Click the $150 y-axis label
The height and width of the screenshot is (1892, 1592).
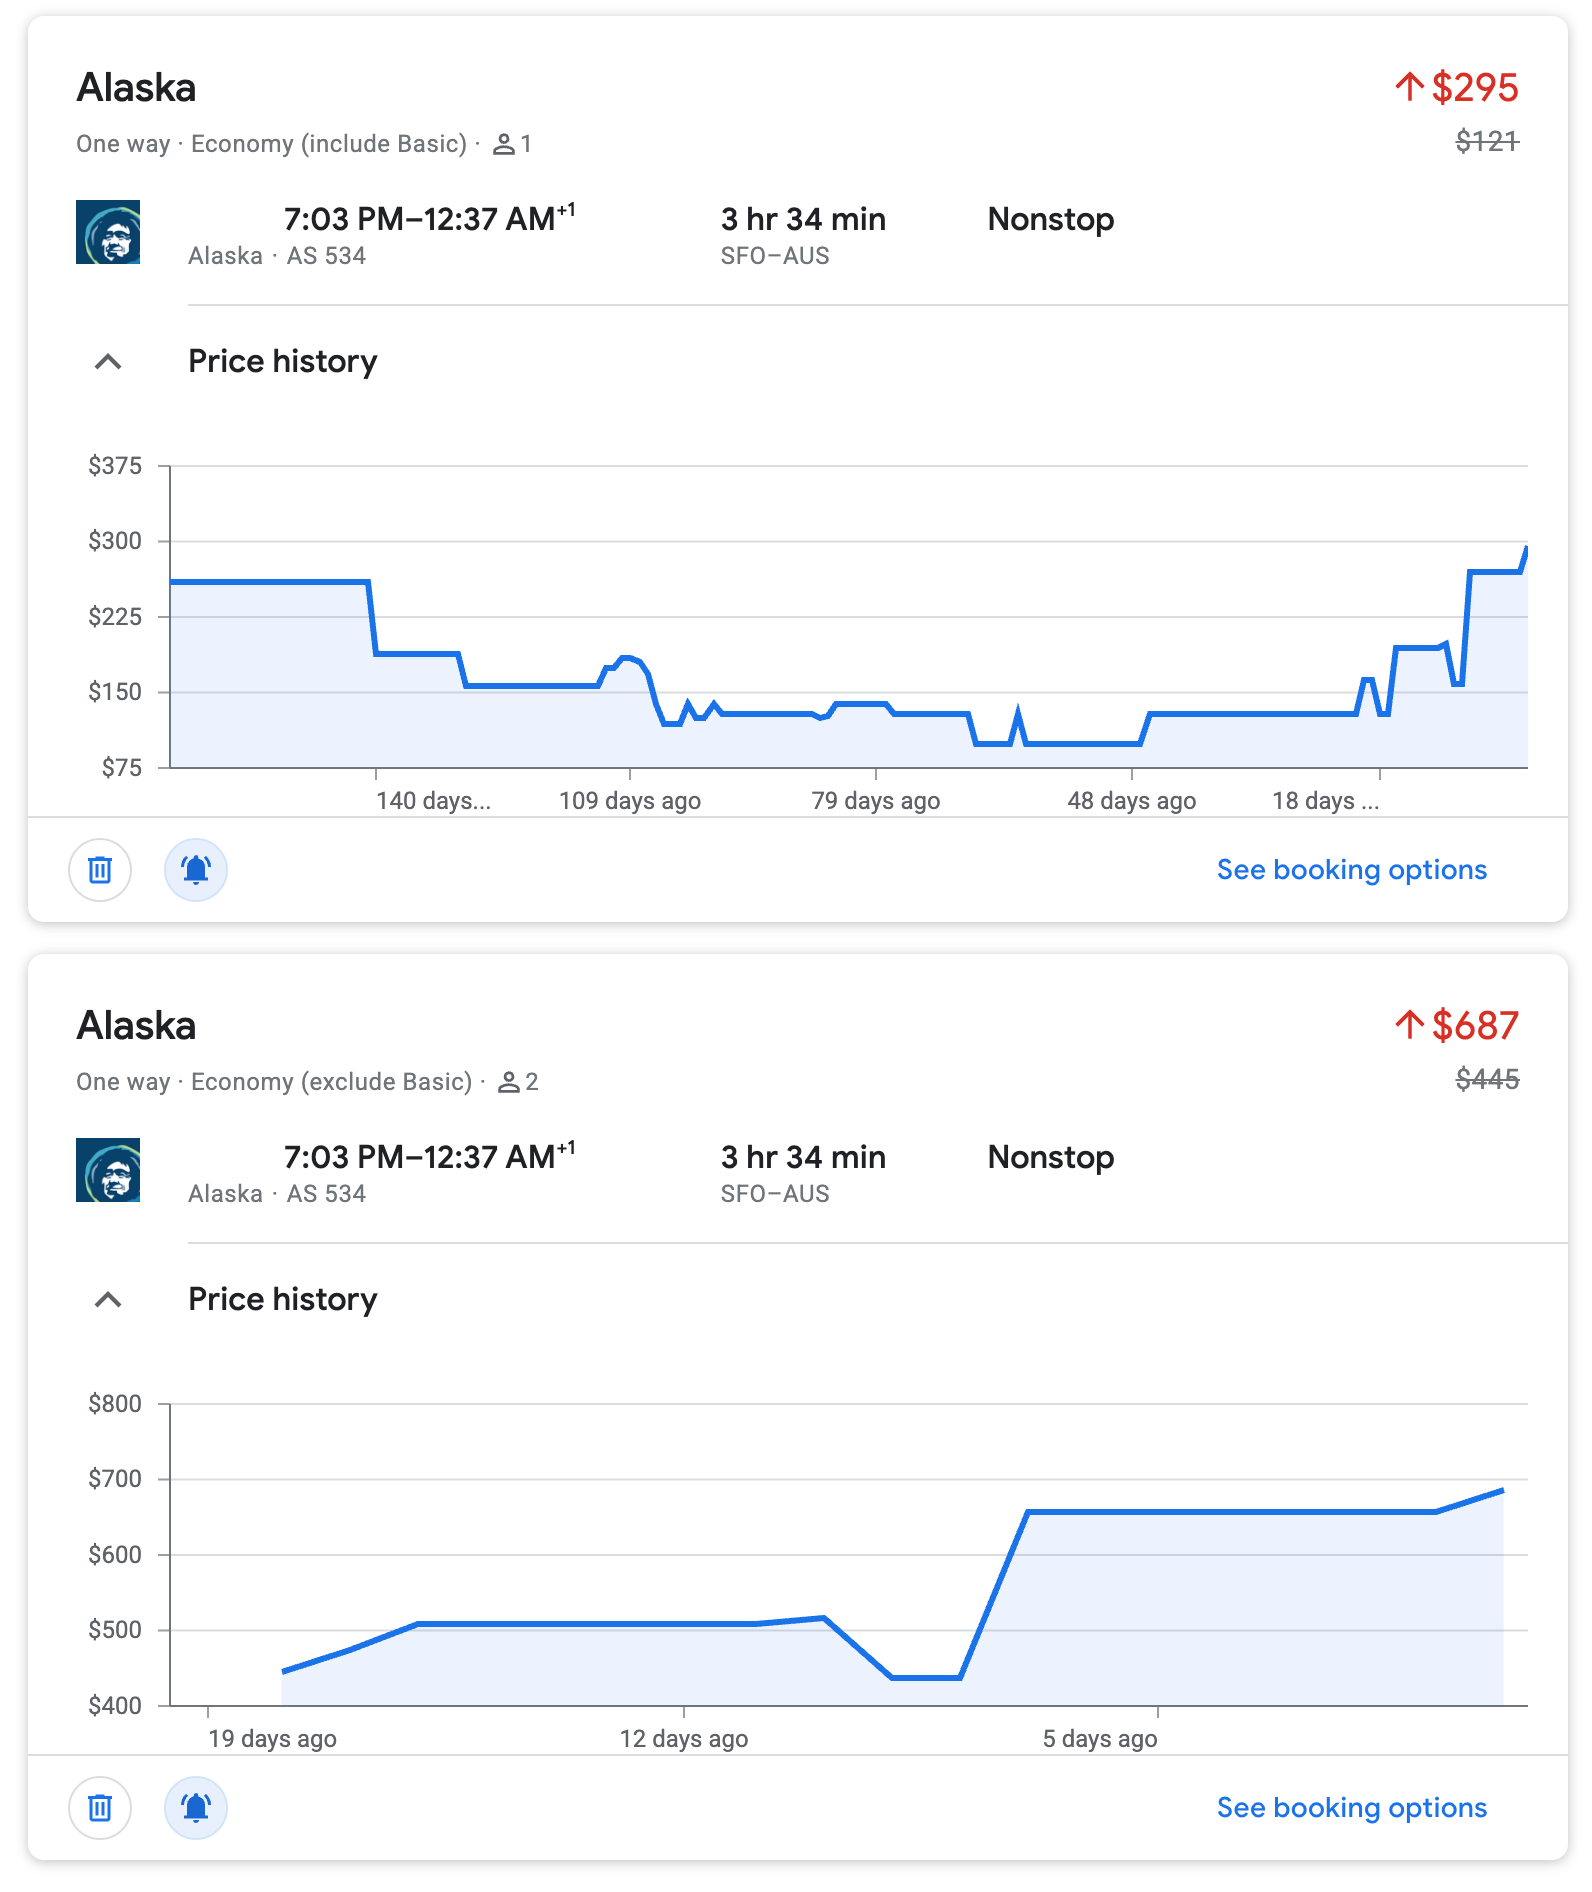[x=115, y=692]
